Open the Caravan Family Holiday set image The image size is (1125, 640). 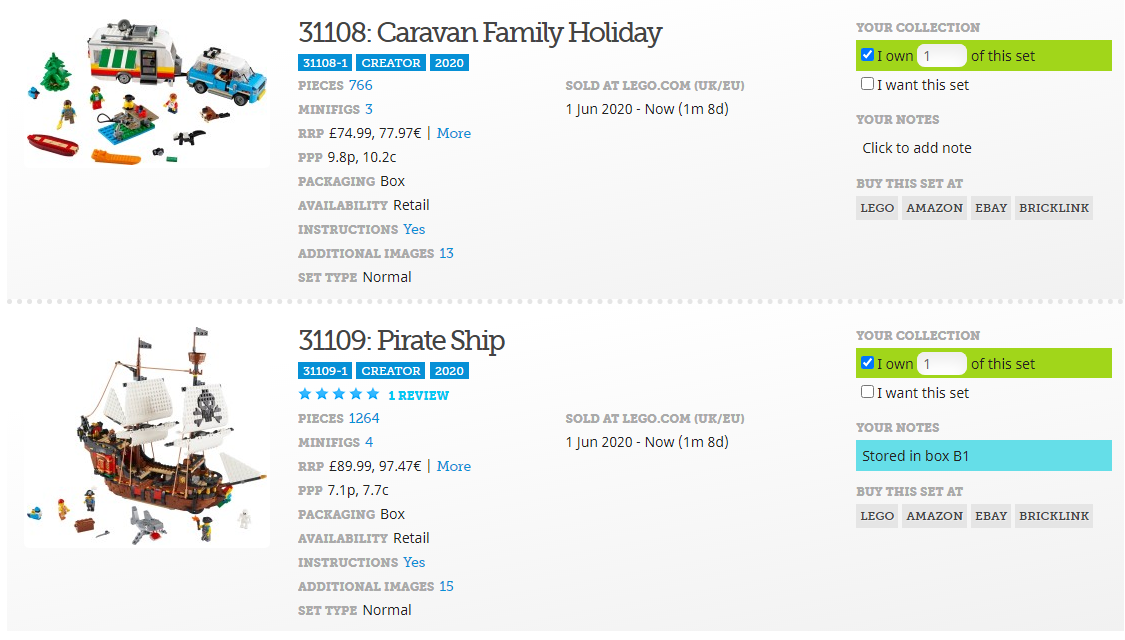pos(147,91)
